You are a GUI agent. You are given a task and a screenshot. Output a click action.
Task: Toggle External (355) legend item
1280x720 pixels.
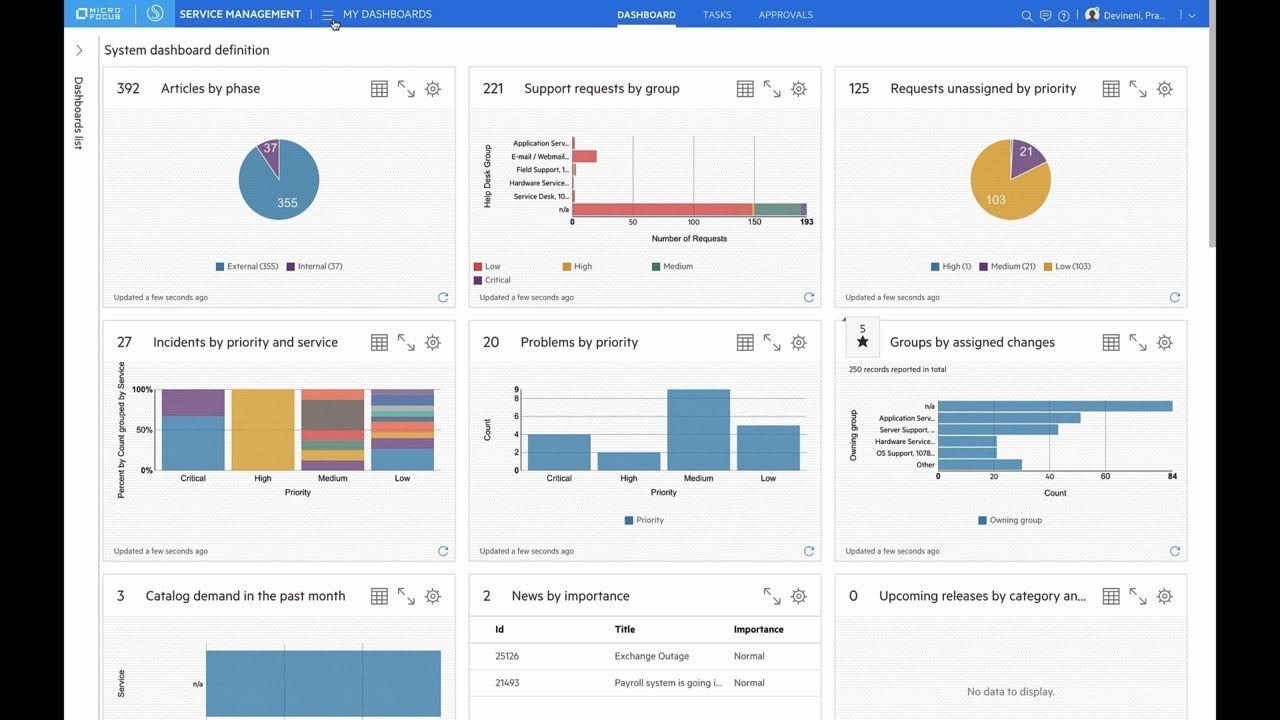(247, 267)
